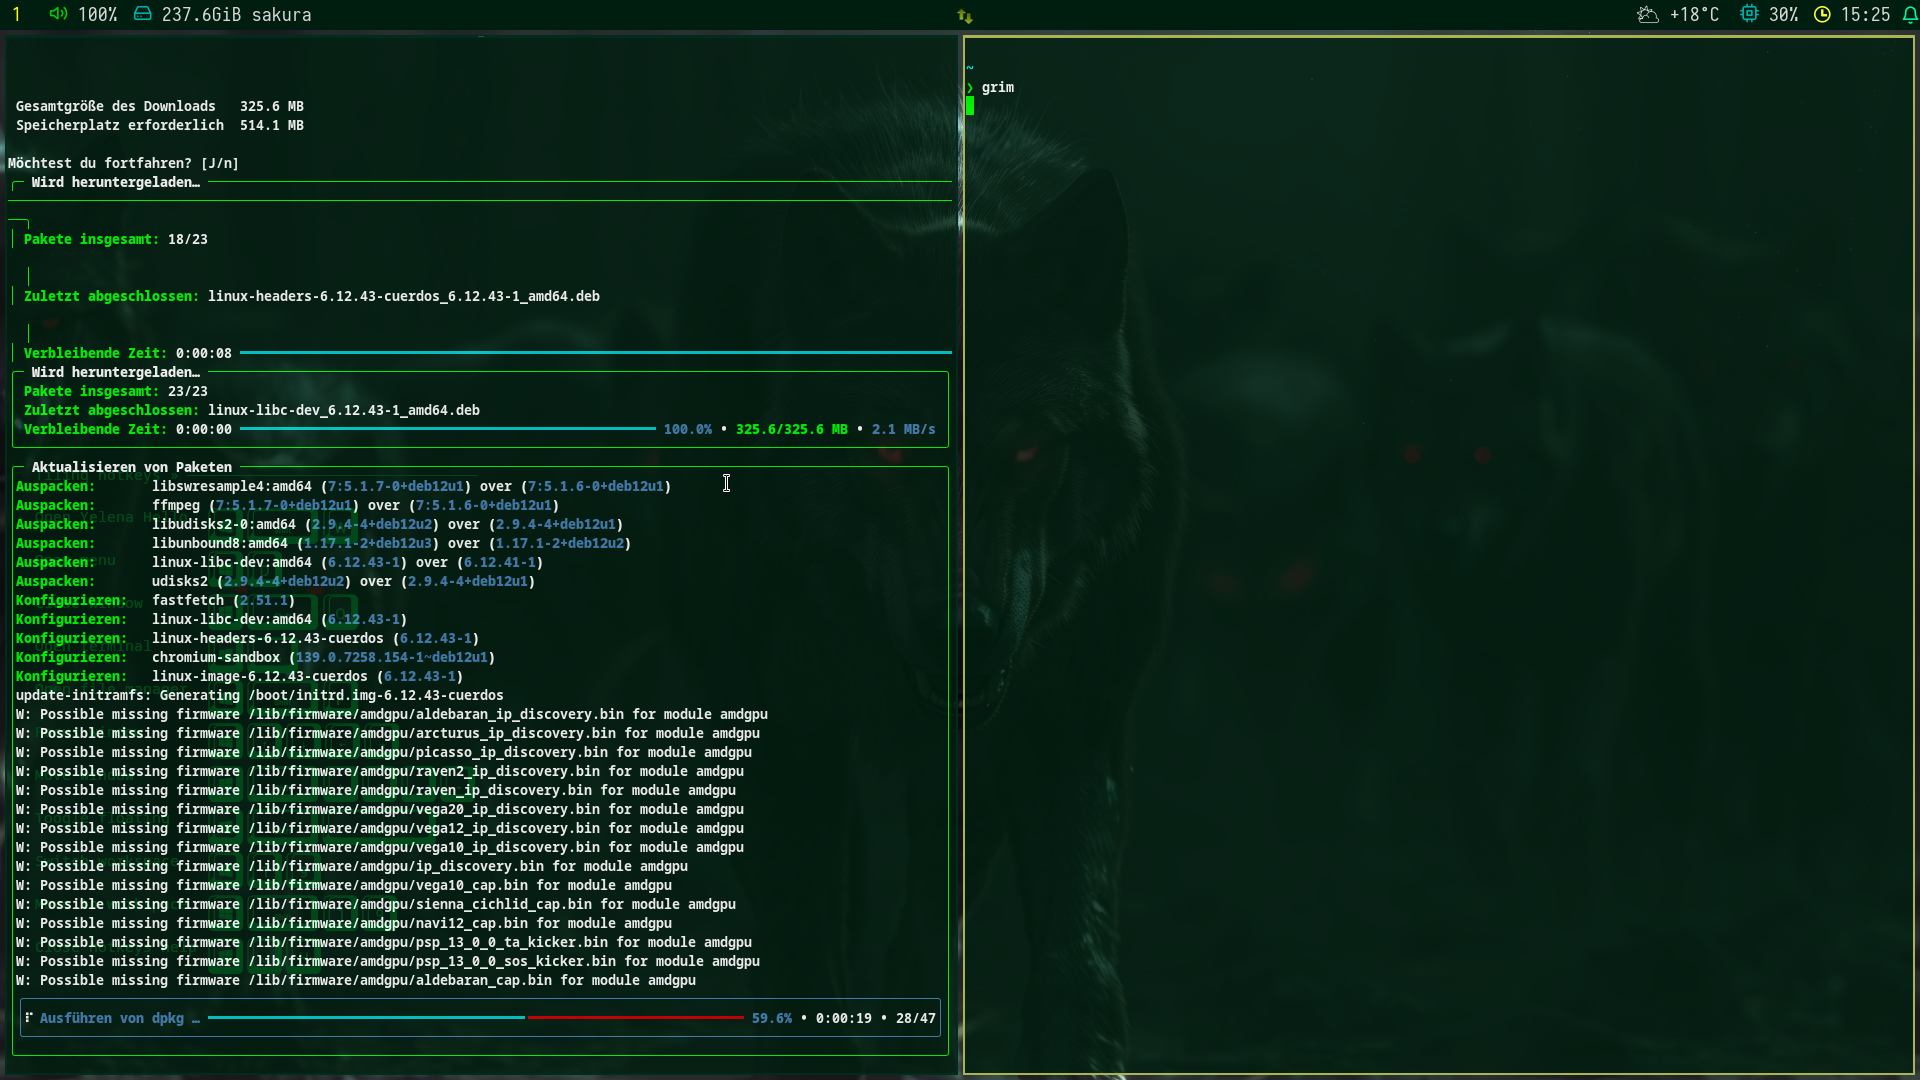Click the 'Möchtest du fortfahren? [J/n]' prompt line
1920x1080 pixels.
[123, 163]
